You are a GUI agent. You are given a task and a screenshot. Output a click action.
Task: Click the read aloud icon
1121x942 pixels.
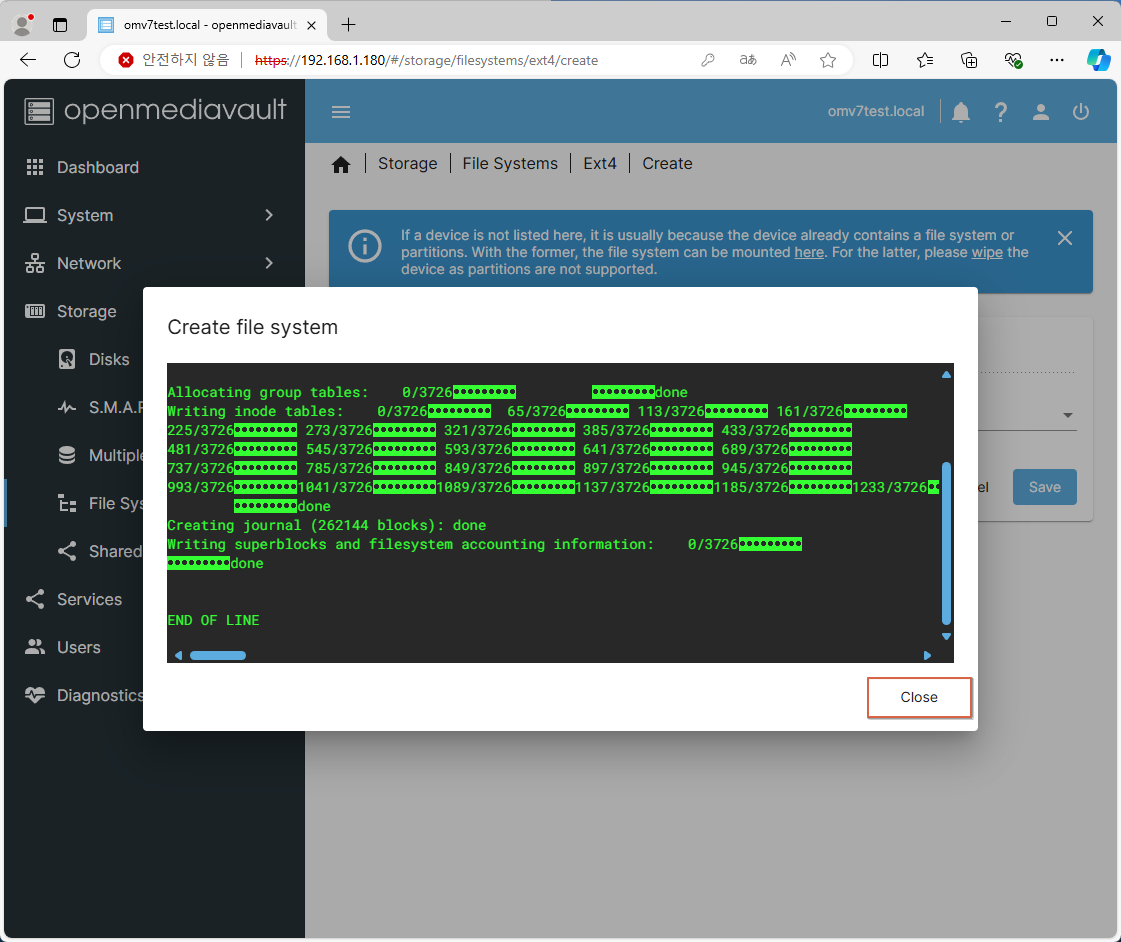[788, 60]
